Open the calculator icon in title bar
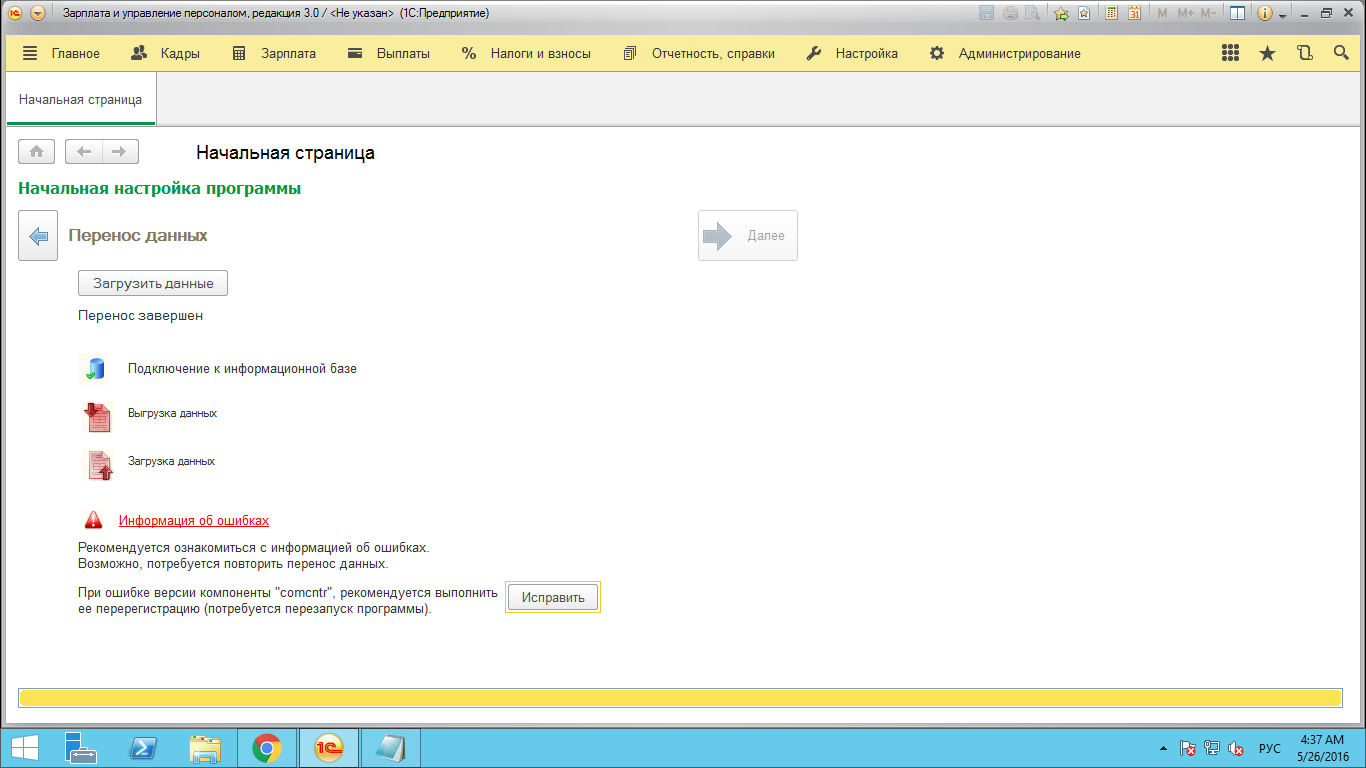1366x768 pixels. click(x=1111, y=13)
